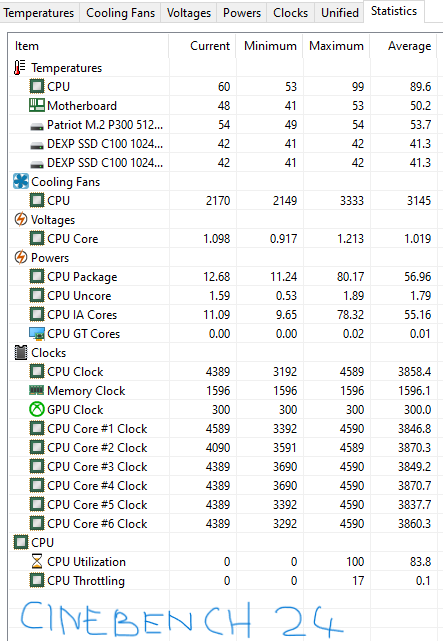Select the Statistics tab
The image size is (443, 641).
394,11
